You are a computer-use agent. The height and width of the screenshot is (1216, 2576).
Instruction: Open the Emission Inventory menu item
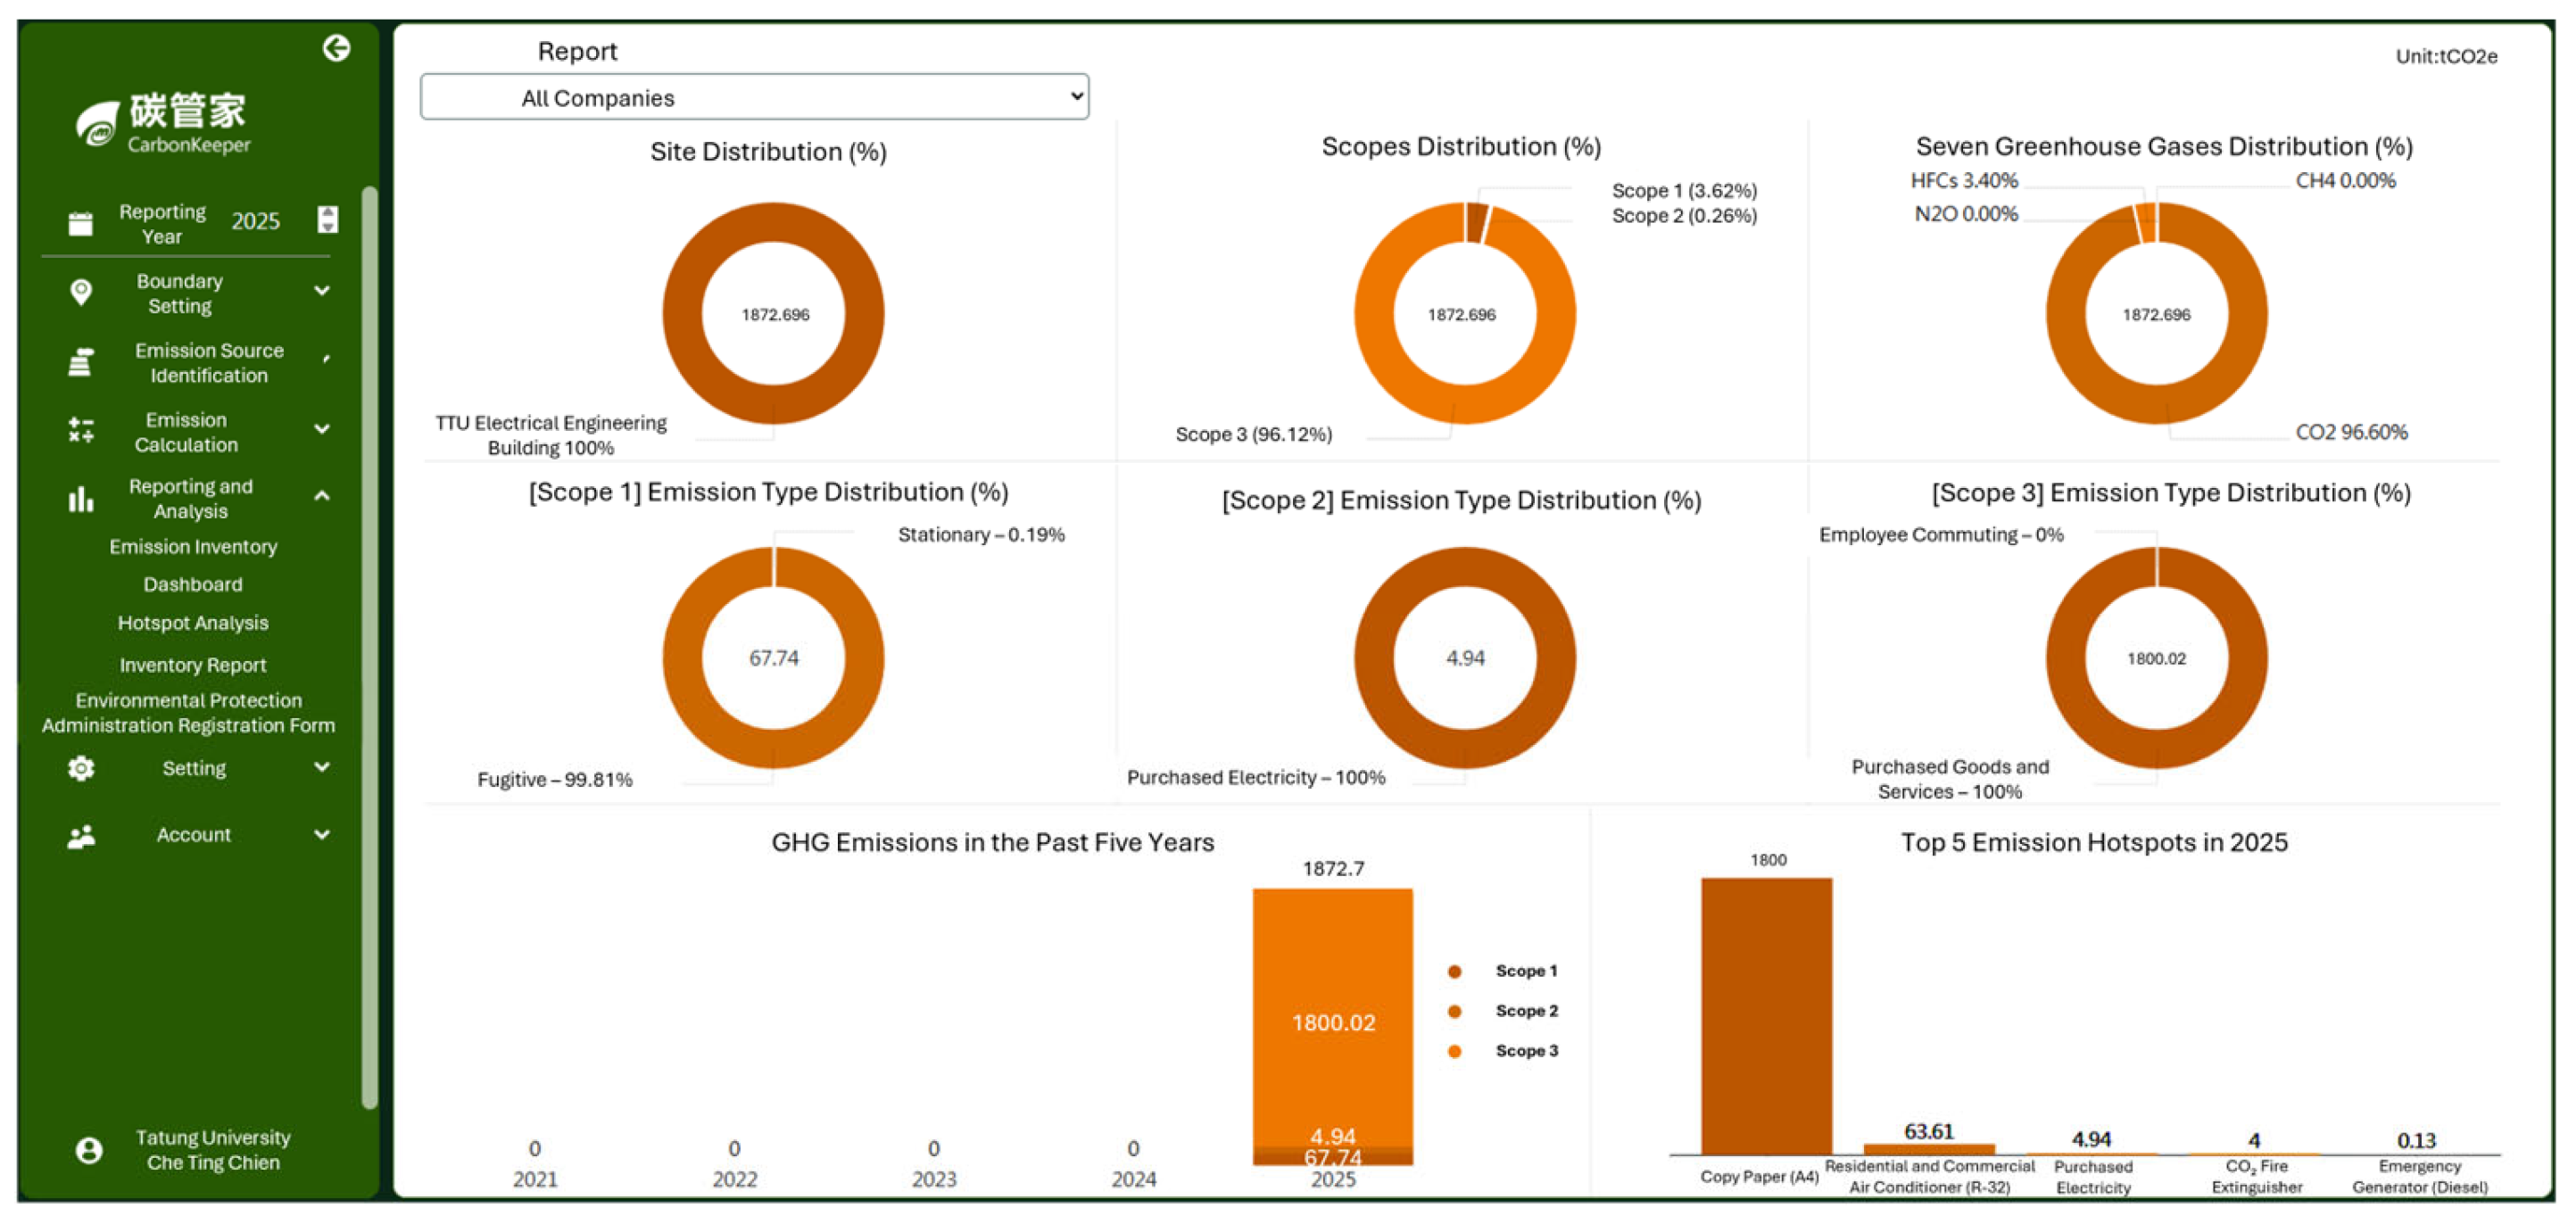[193, 547]
